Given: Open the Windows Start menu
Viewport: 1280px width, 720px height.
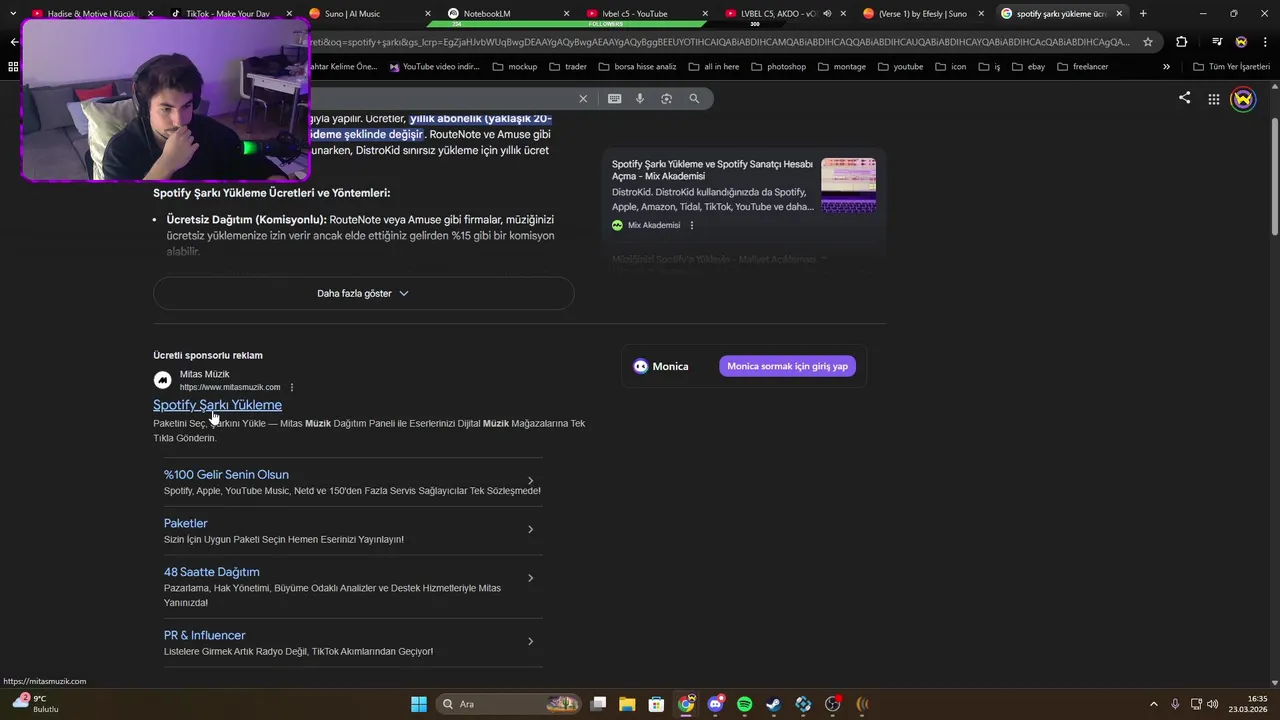Looking at the screenshot, I should coord(419,704).
